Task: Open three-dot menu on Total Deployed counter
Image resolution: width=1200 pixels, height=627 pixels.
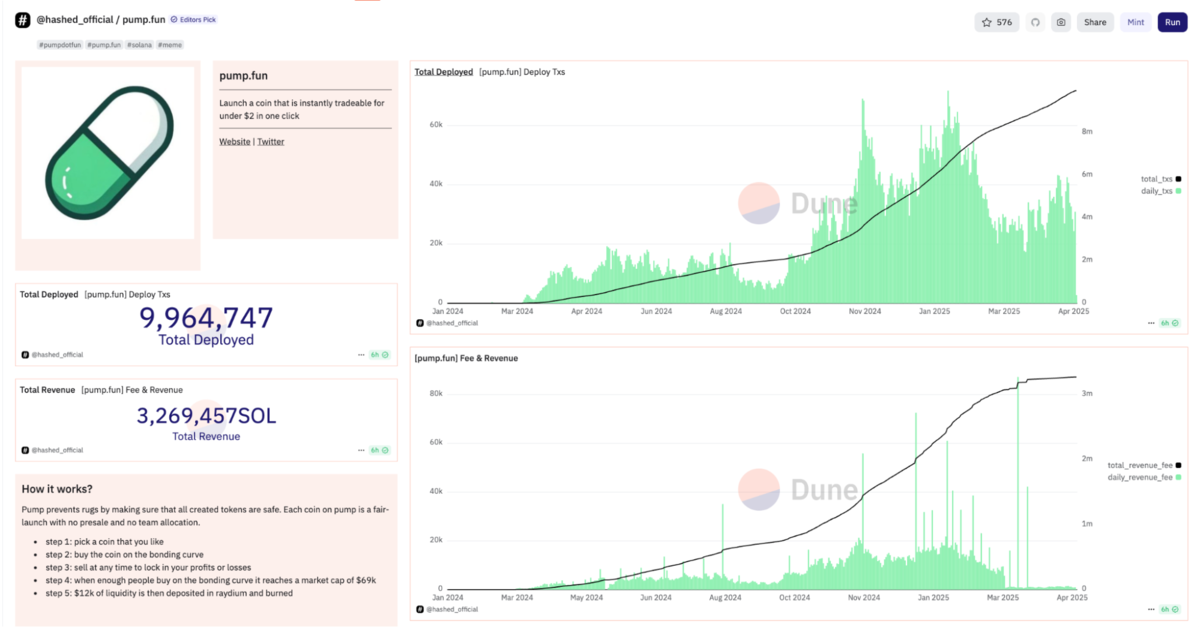Action: click(360, 355)
